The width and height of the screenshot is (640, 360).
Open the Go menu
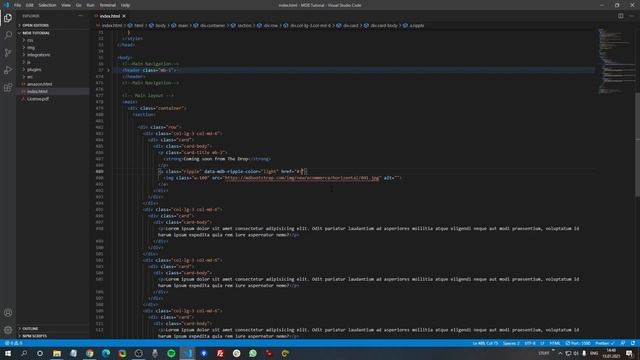pyautogui.click(x=78, y=5)
